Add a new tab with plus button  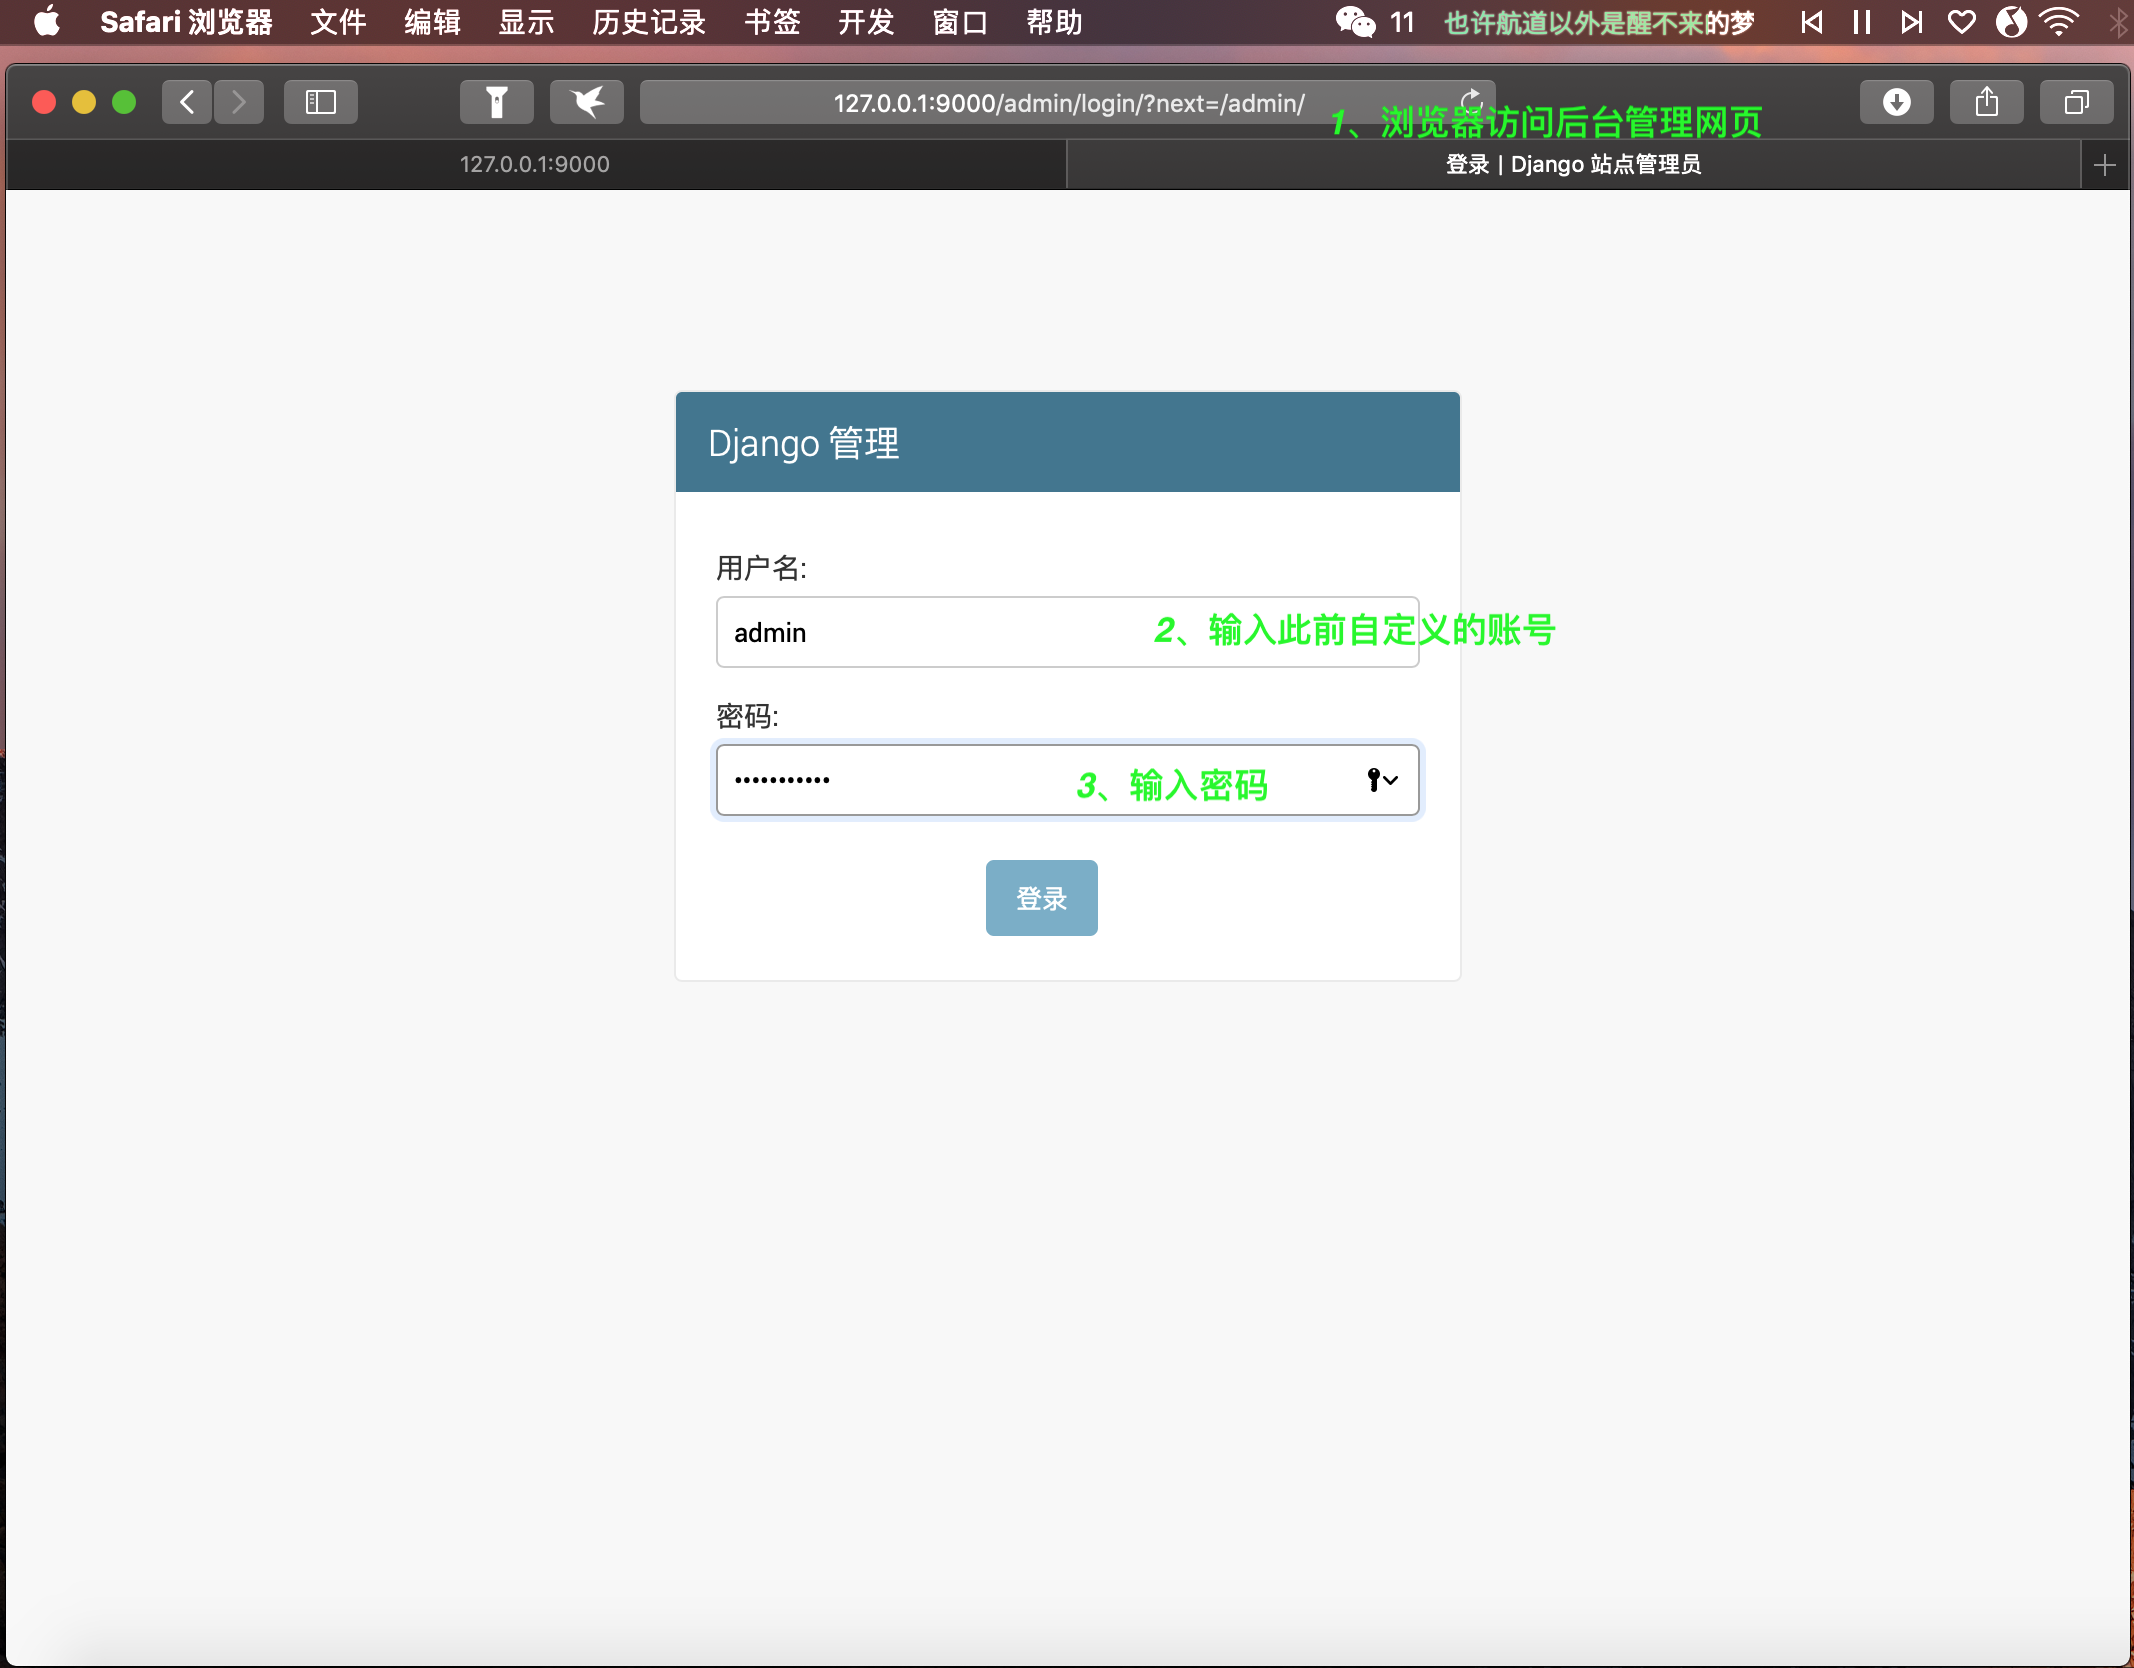pos(2105,165)
